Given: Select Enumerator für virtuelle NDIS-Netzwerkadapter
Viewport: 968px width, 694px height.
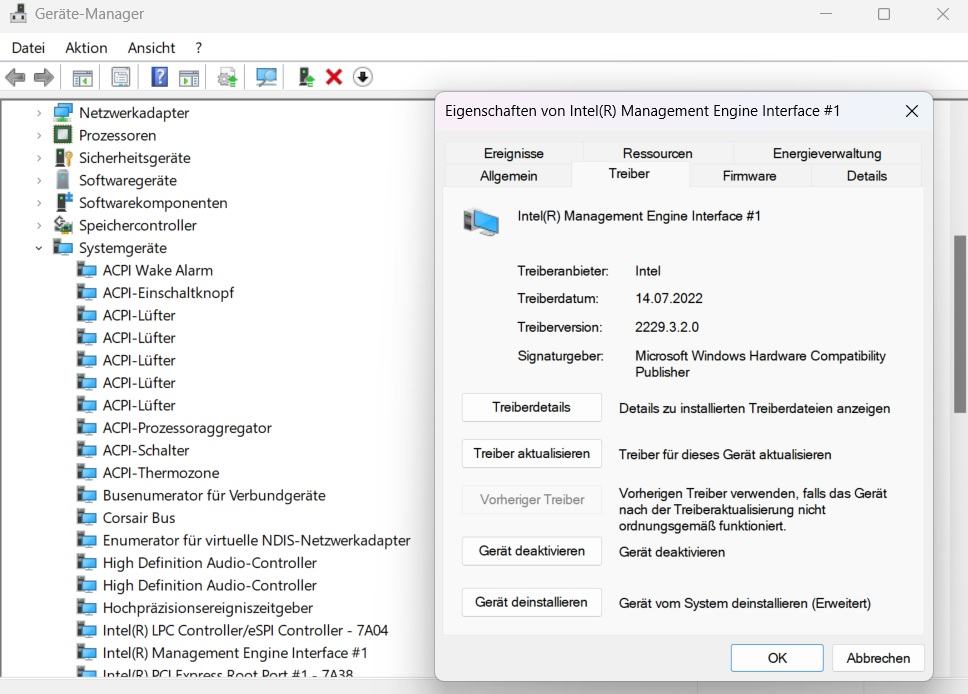Looking at the screenshot, I should pos(256,540).
